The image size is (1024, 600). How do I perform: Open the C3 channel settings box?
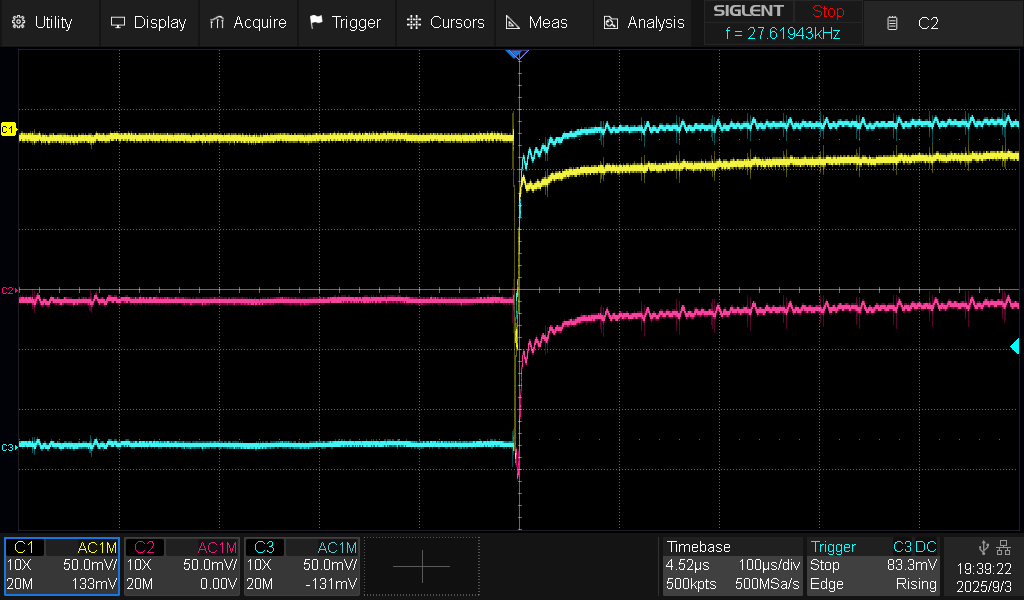(302, 566)
